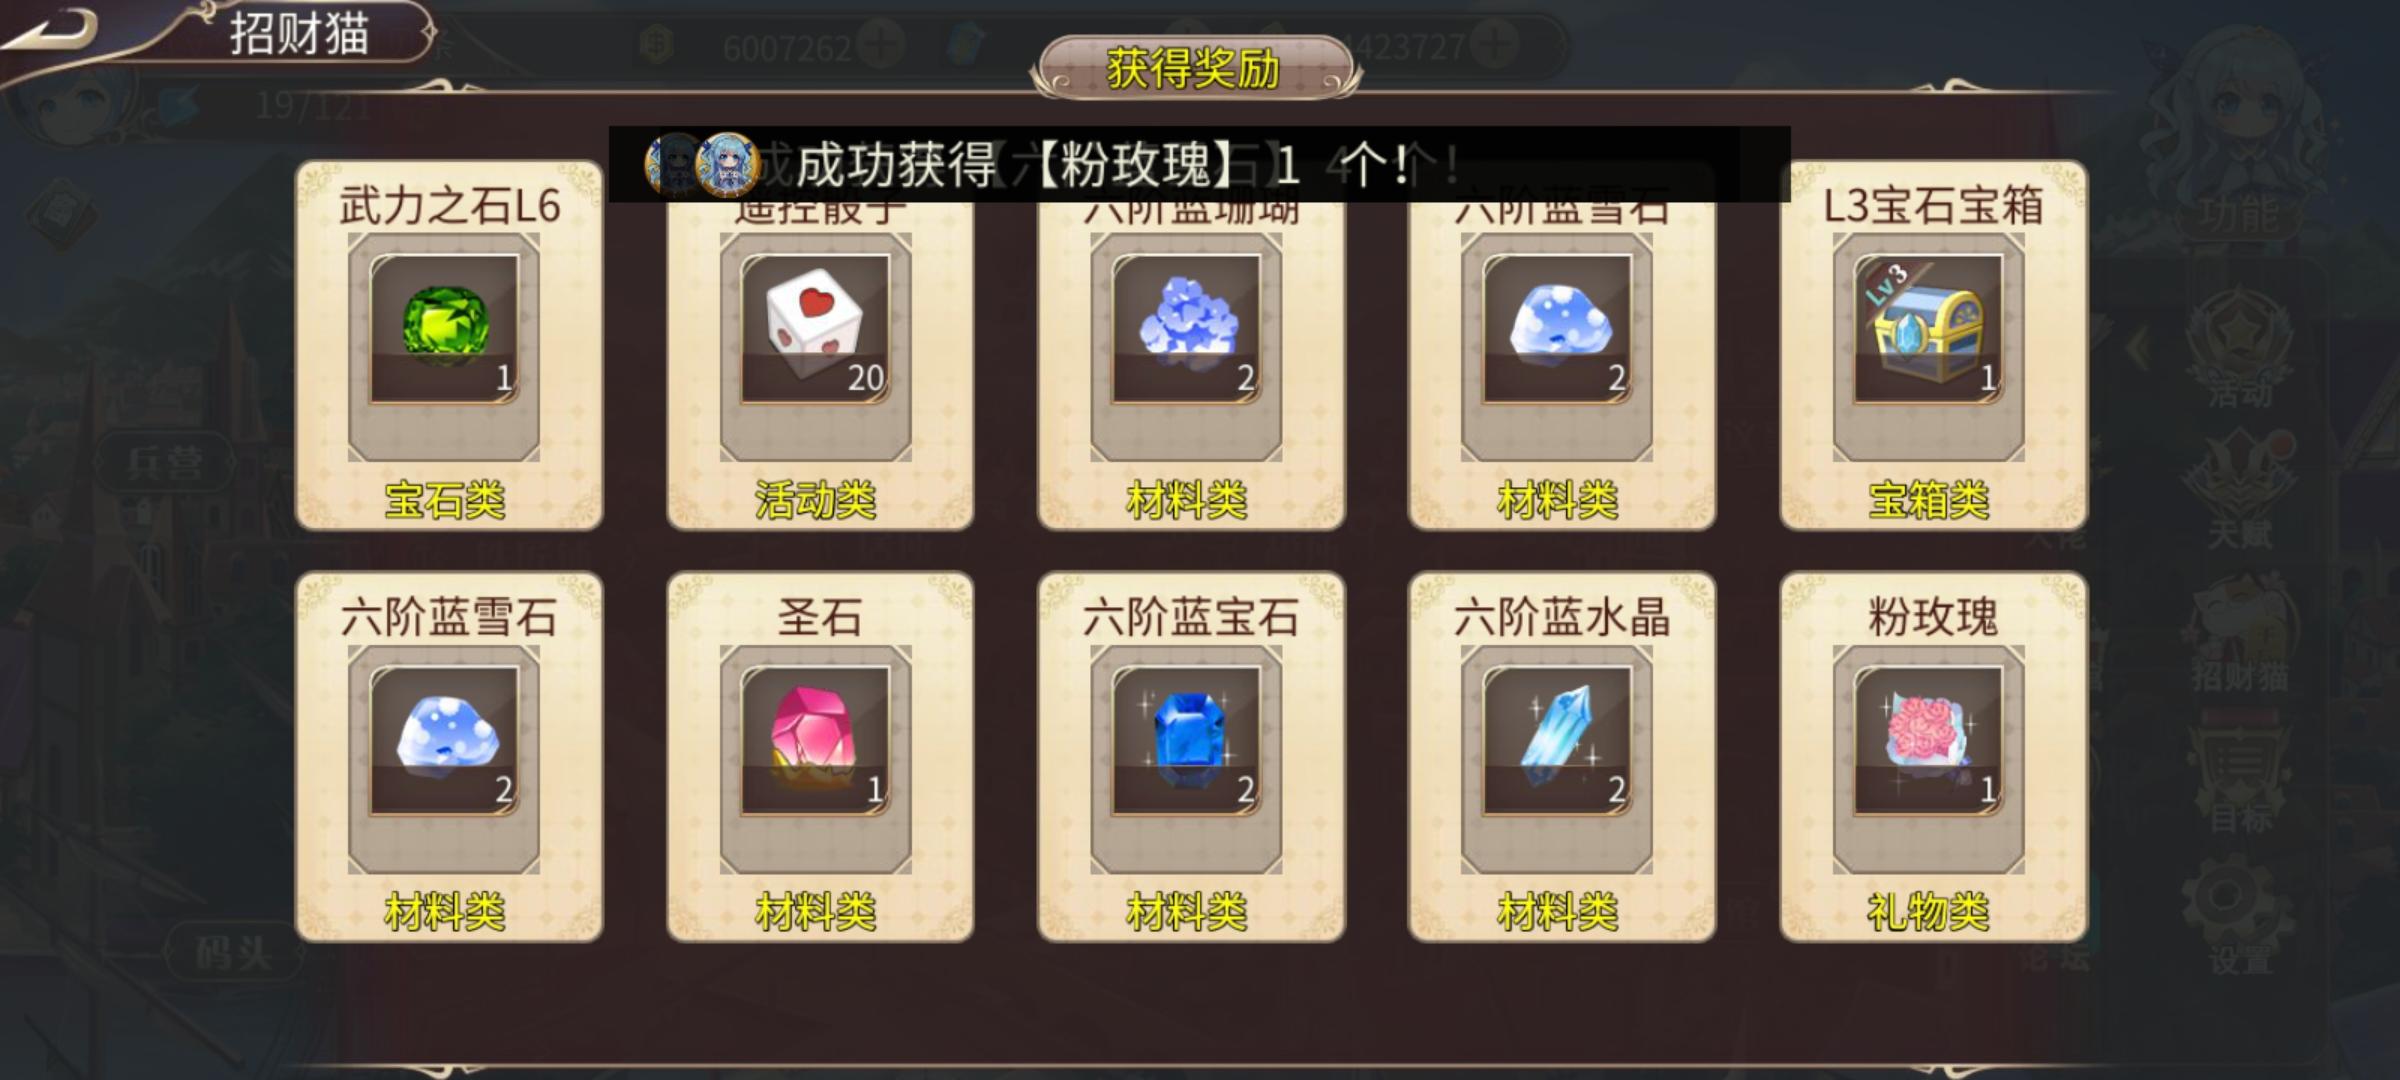The width and height of the screenshot is (2400, 1080).
Task: Open the 兵营 barracks label
Action: pos(165,463)
